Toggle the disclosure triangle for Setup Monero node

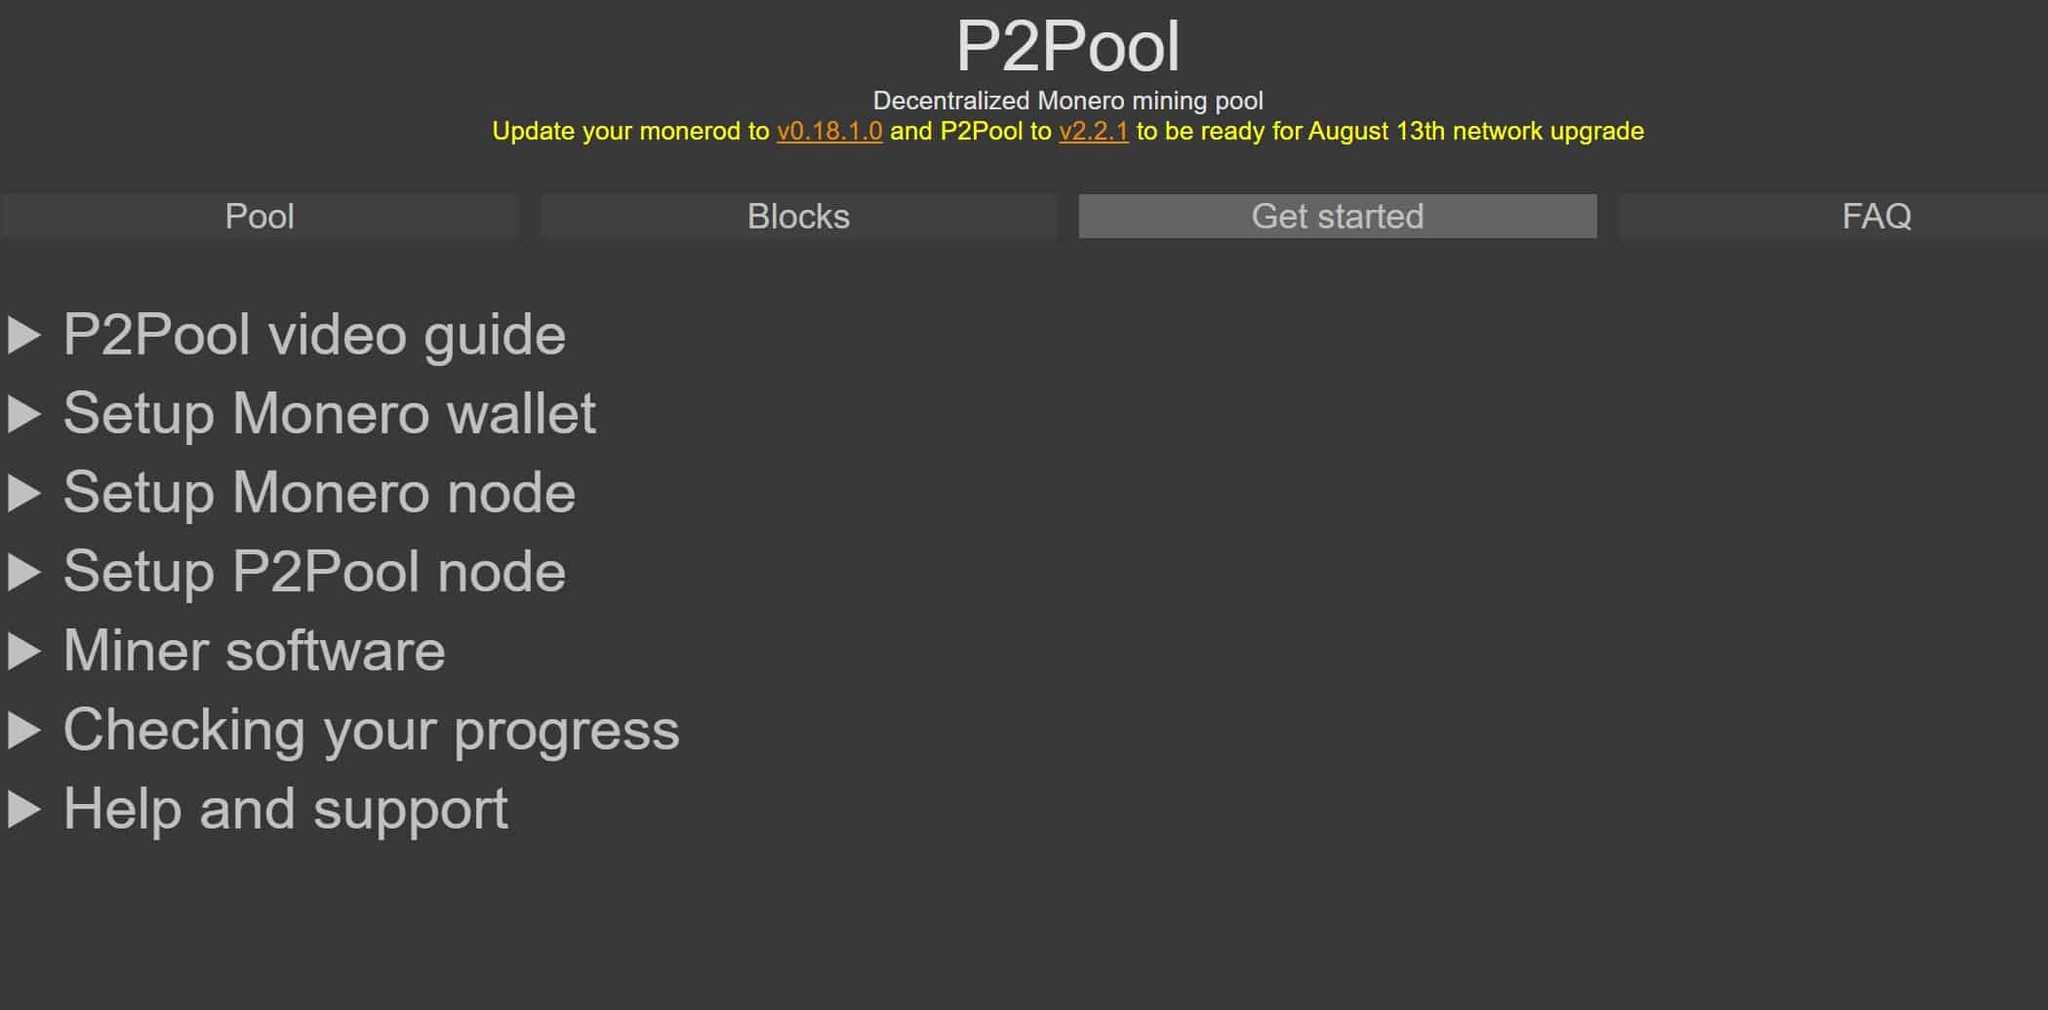24,493
